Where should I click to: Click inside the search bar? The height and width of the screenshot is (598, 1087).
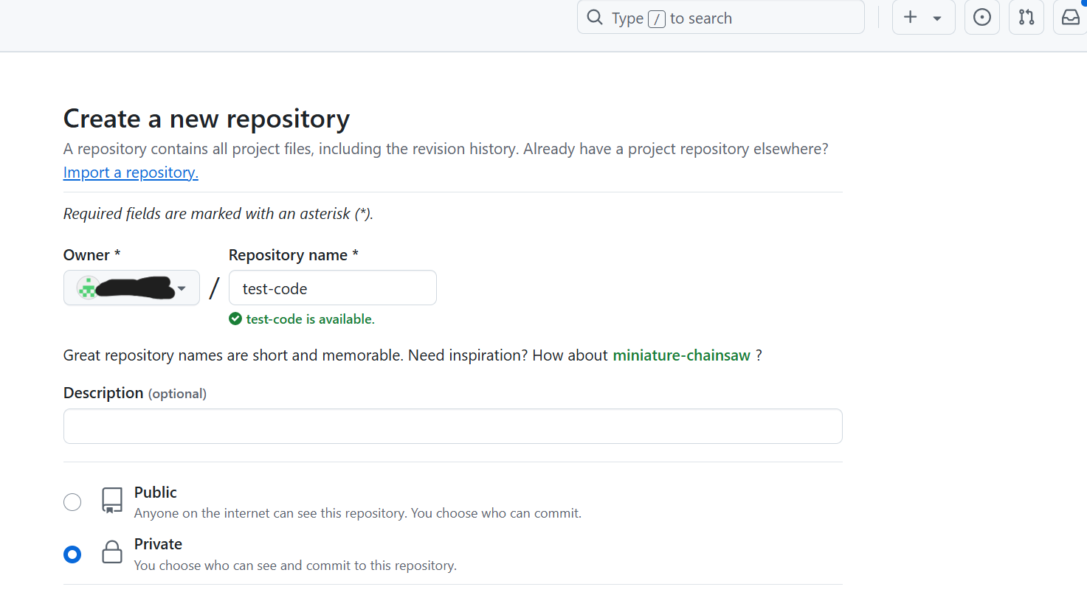coord(720,17)
